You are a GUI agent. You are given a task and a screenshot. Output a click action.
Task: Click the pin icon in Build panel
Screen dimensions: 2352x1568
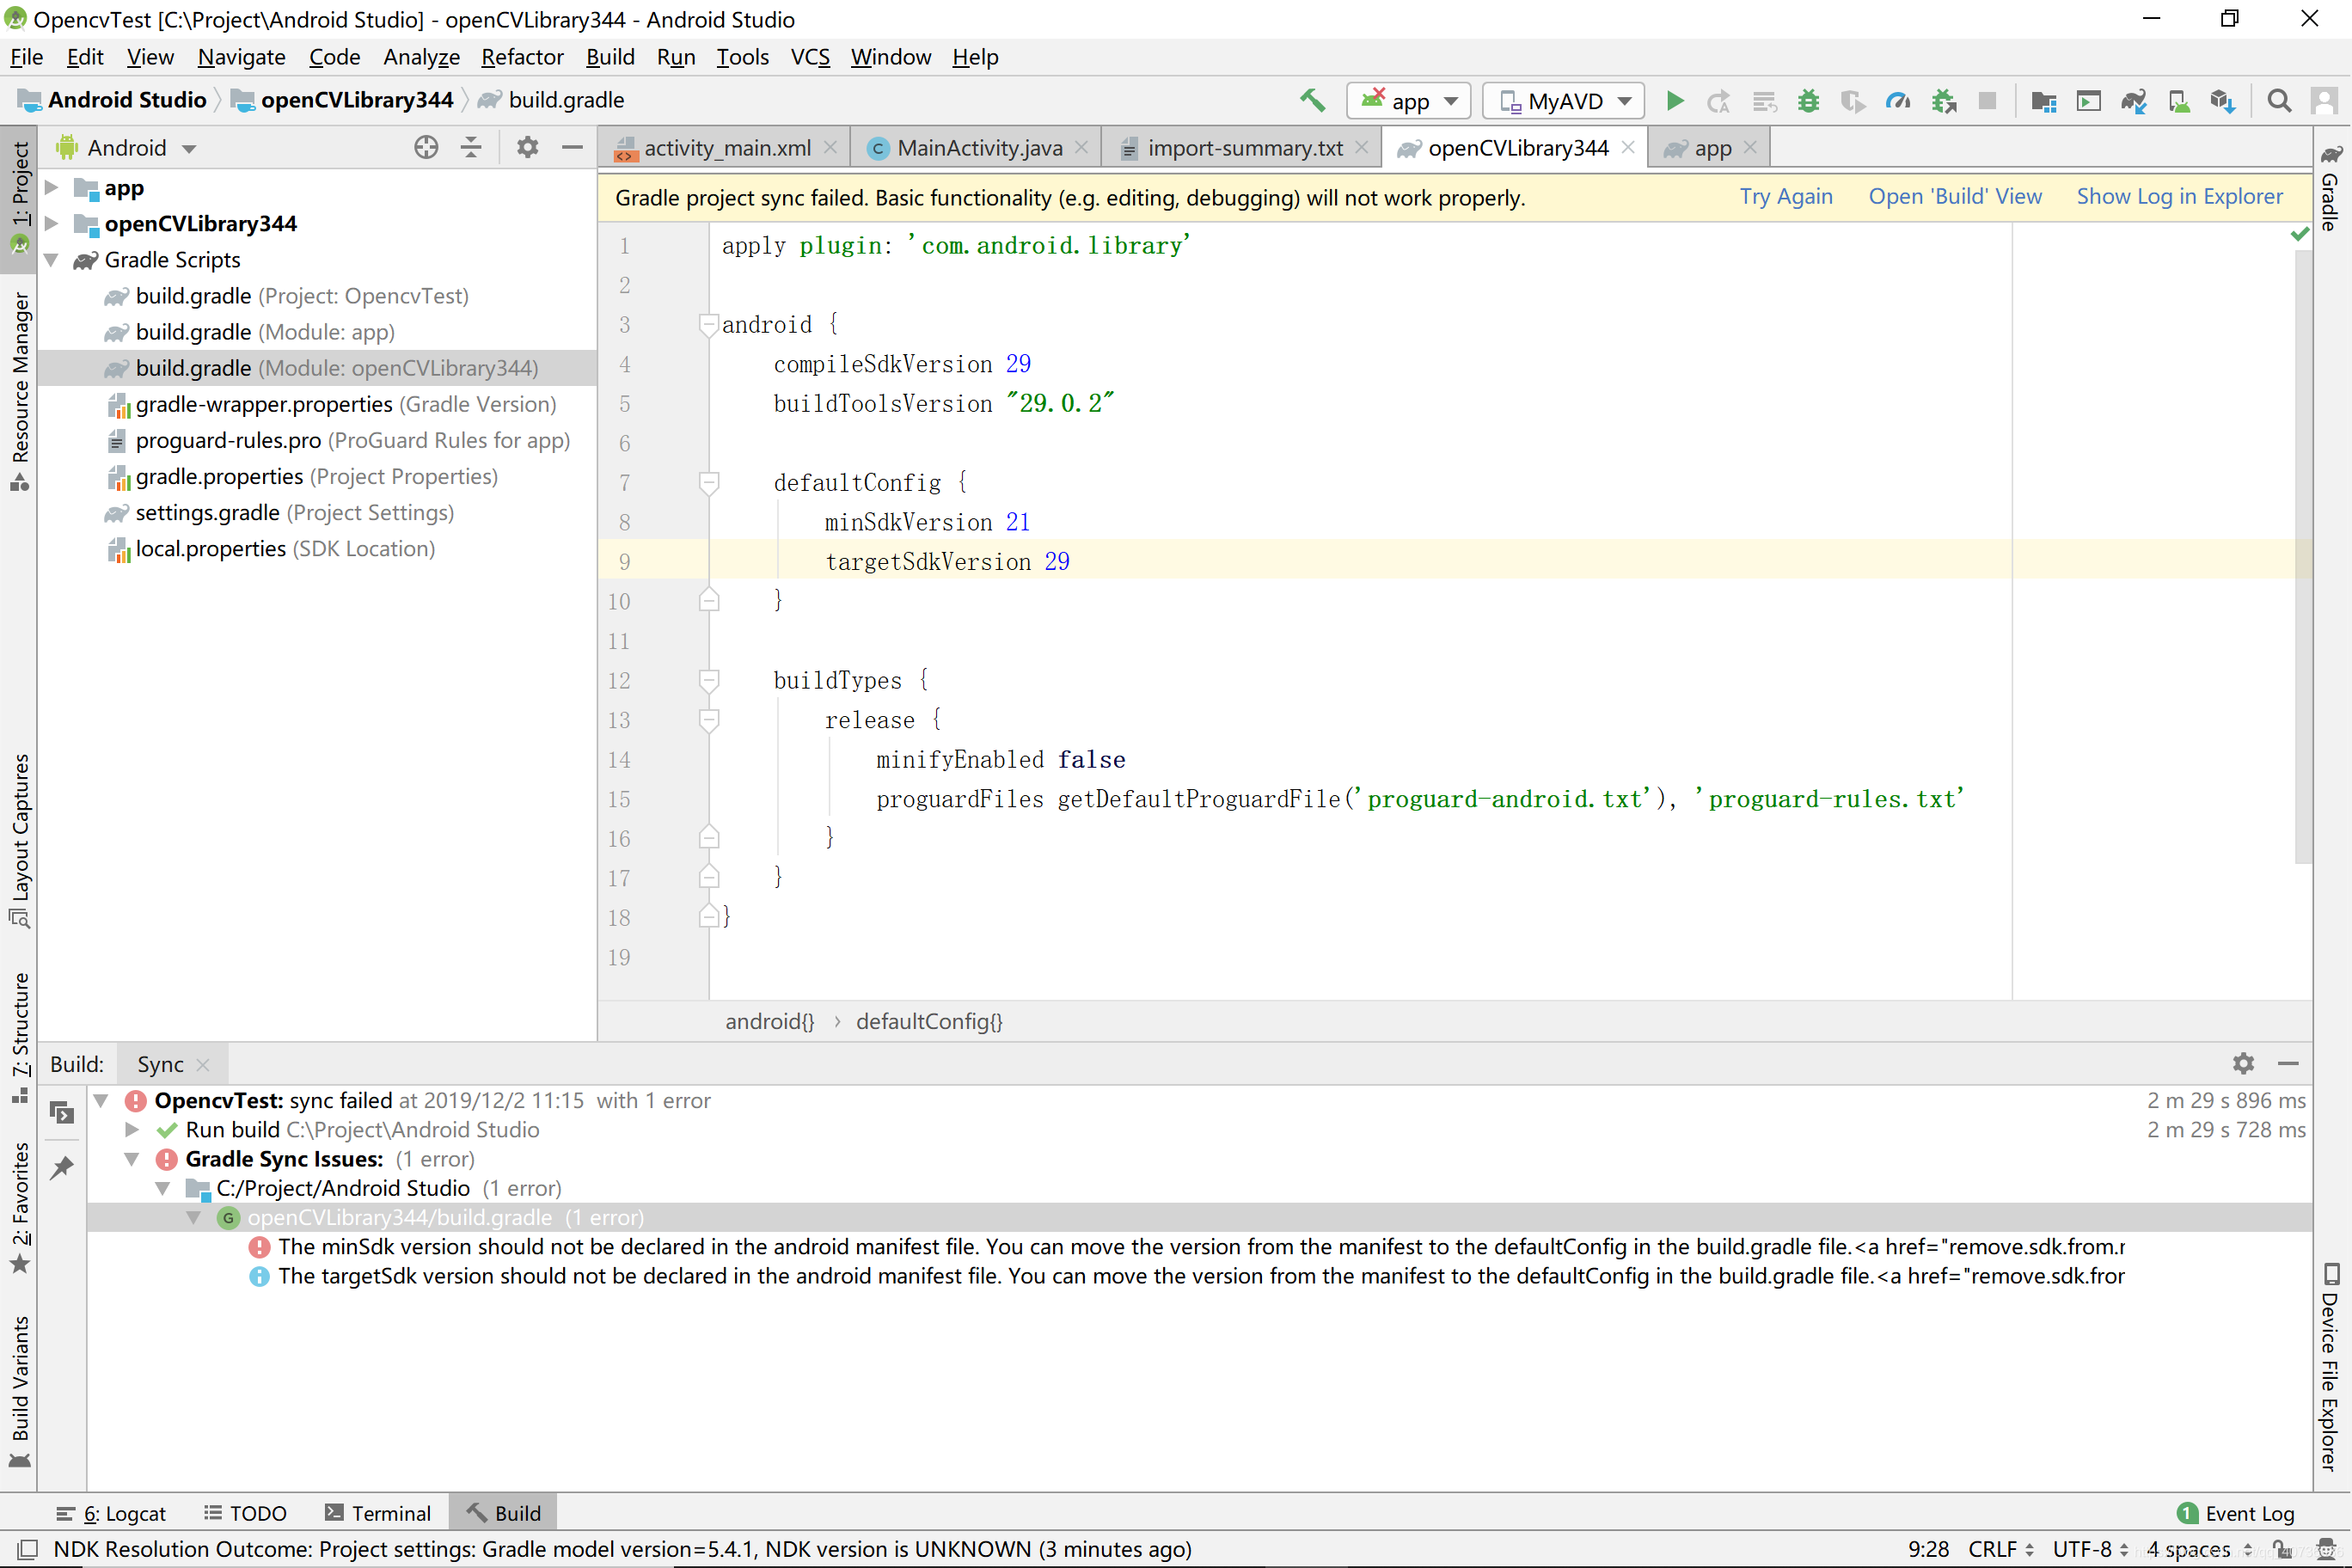[62, 1167]
